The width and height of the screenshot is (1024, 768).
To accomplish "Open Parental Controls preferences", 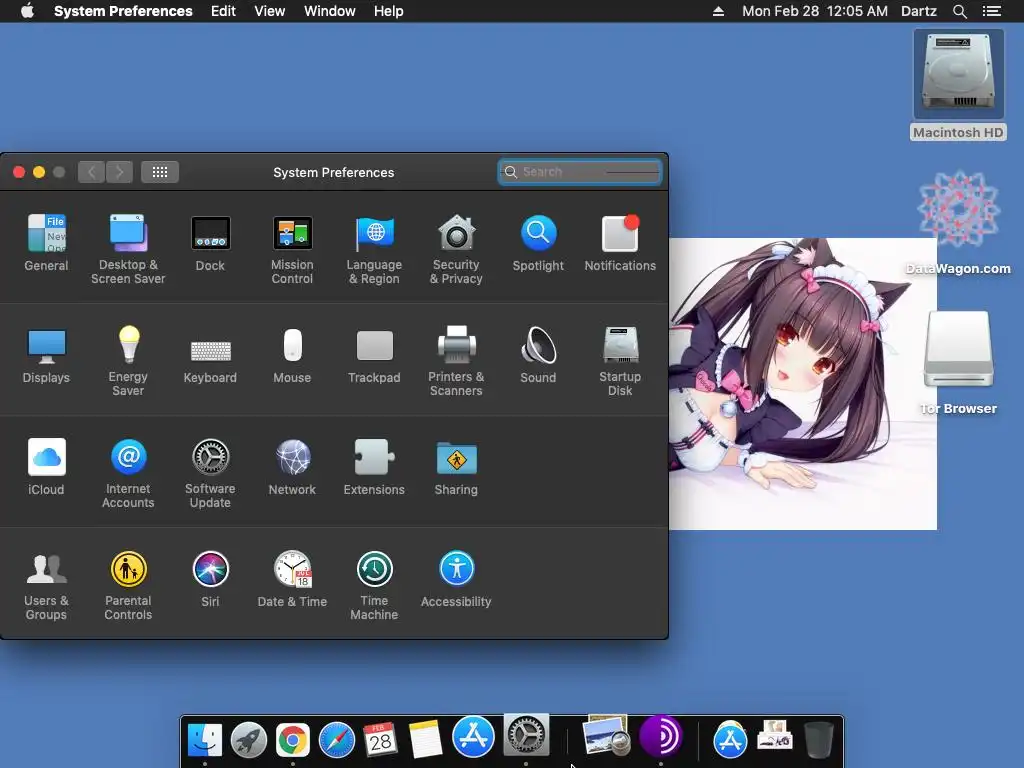I will (128, 585).
